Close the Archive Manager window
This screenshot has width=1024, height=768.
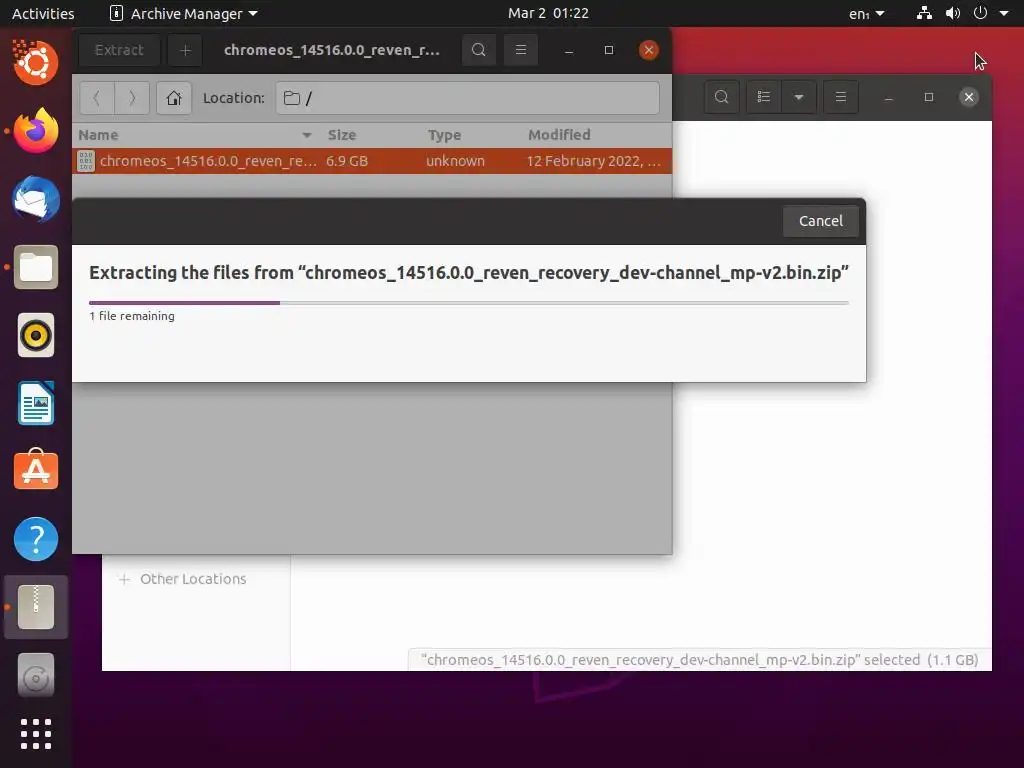tap(648, 50)
